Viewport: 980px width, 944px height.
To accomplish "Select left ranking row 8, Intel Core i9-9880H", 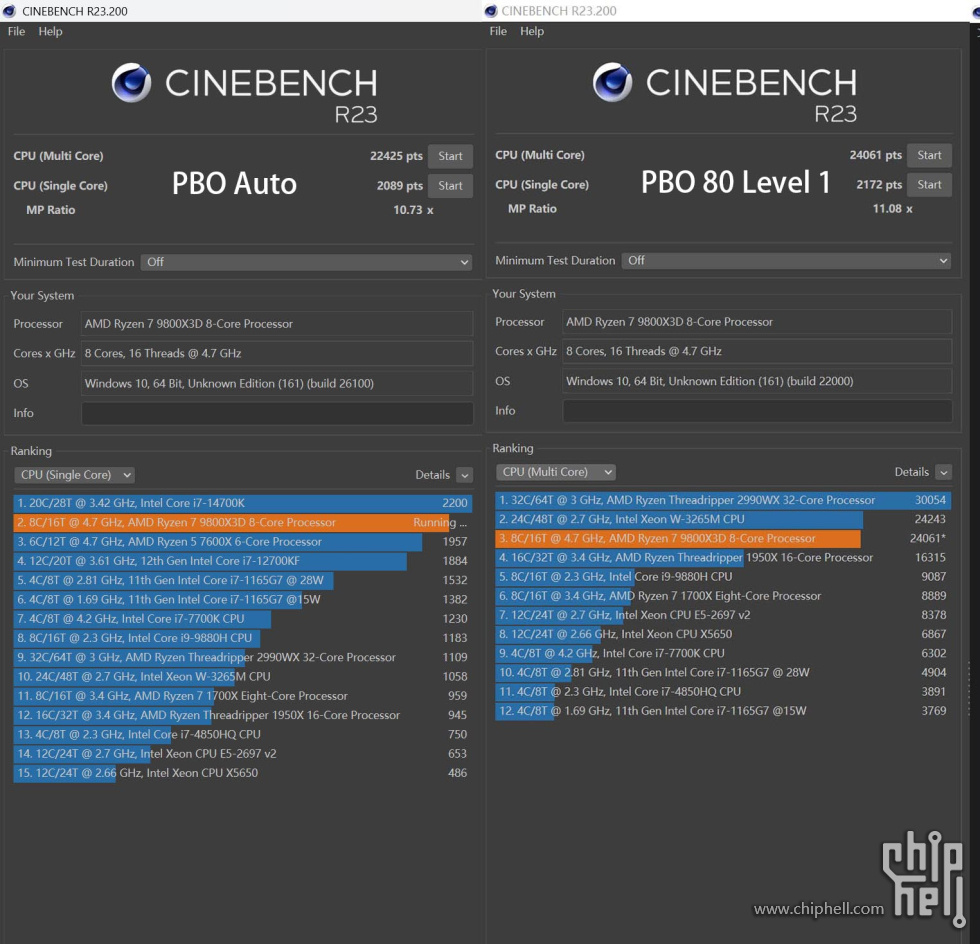I will click(x=242, y=638).
